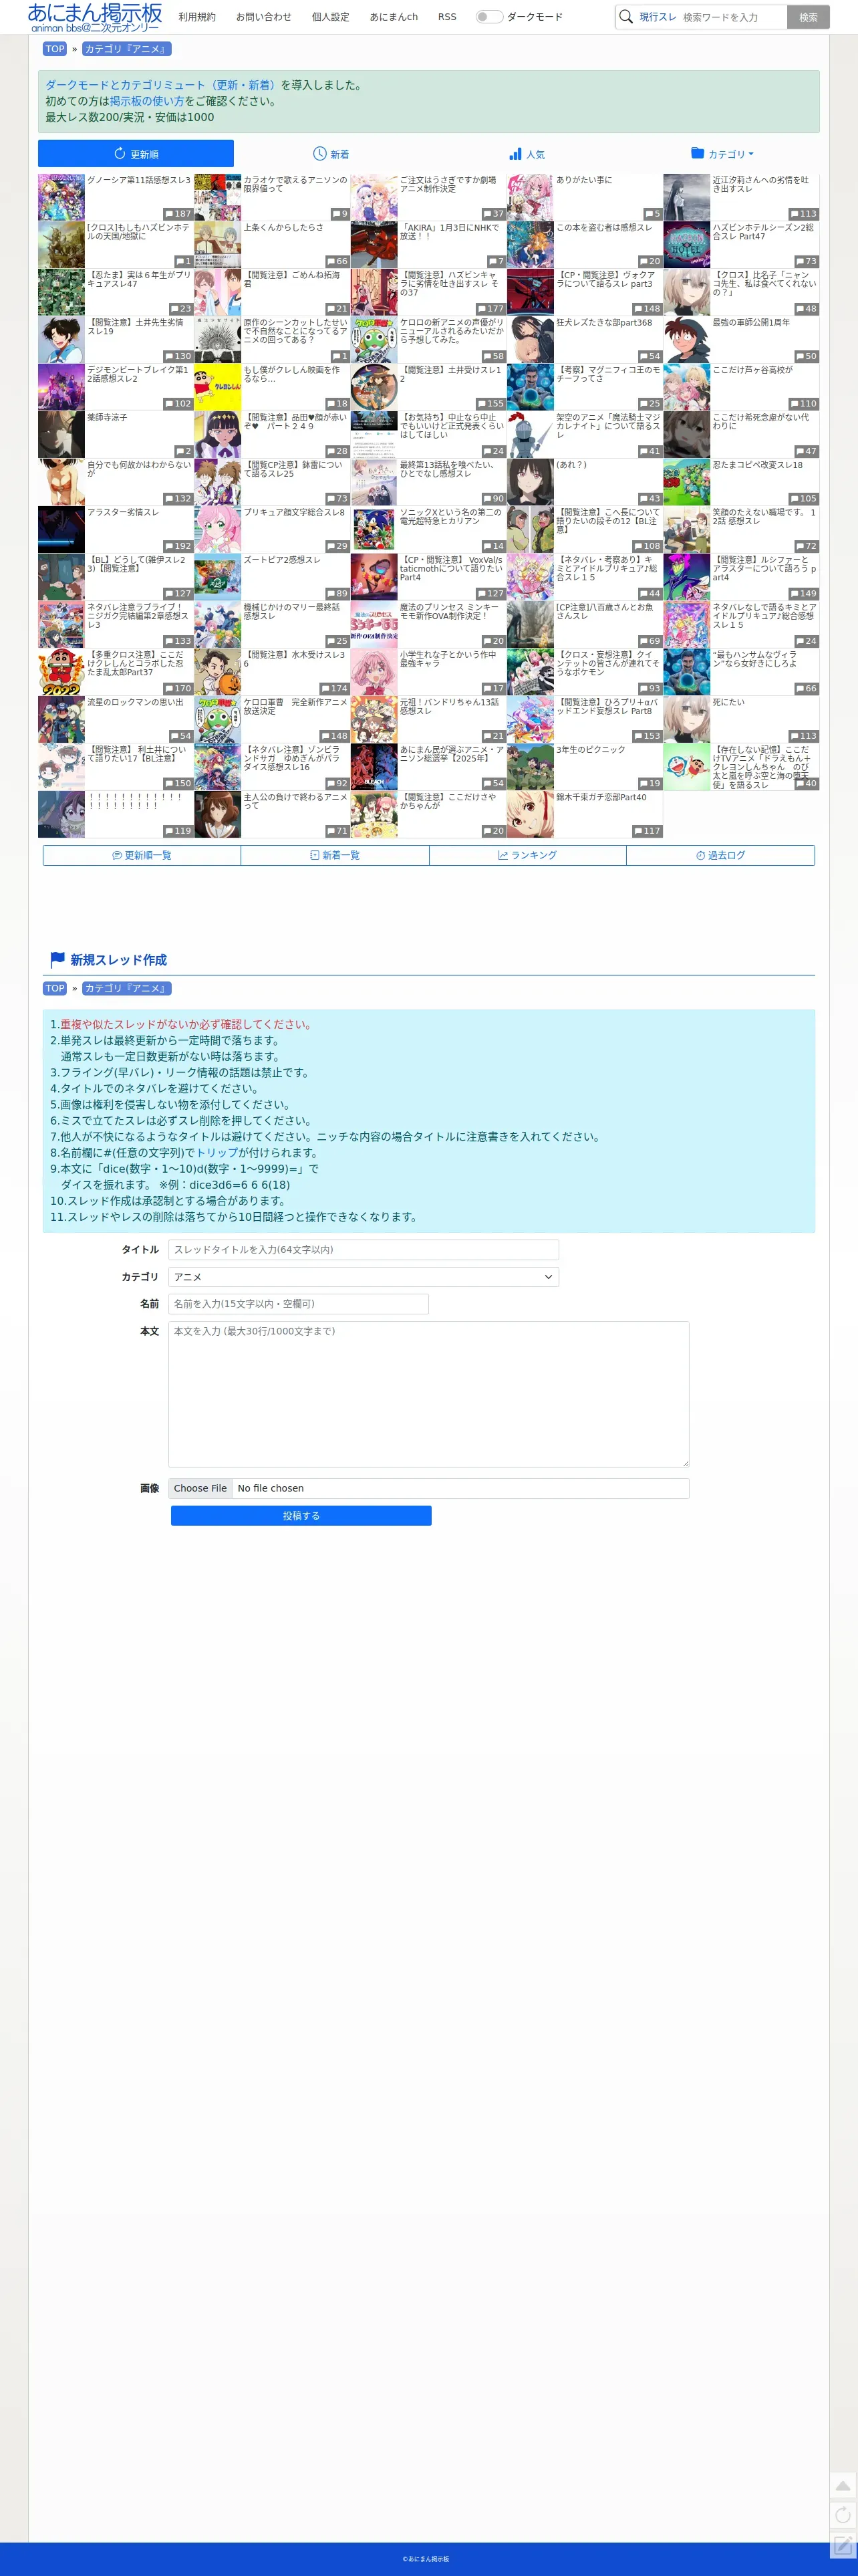Open thread titled 狂犬レズたきな部part368

pyautogui.click(x=604, y=323)
